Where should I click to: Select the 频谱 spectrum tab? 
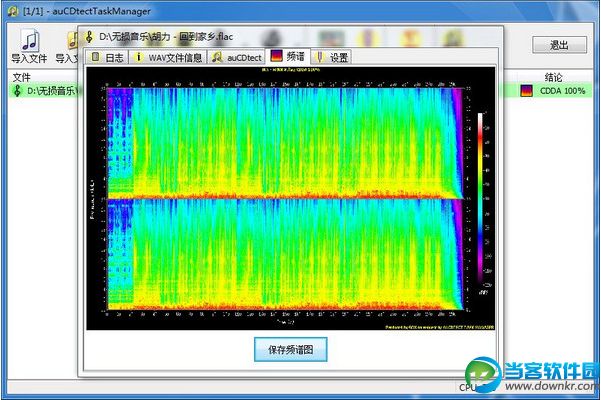[289, 57]
